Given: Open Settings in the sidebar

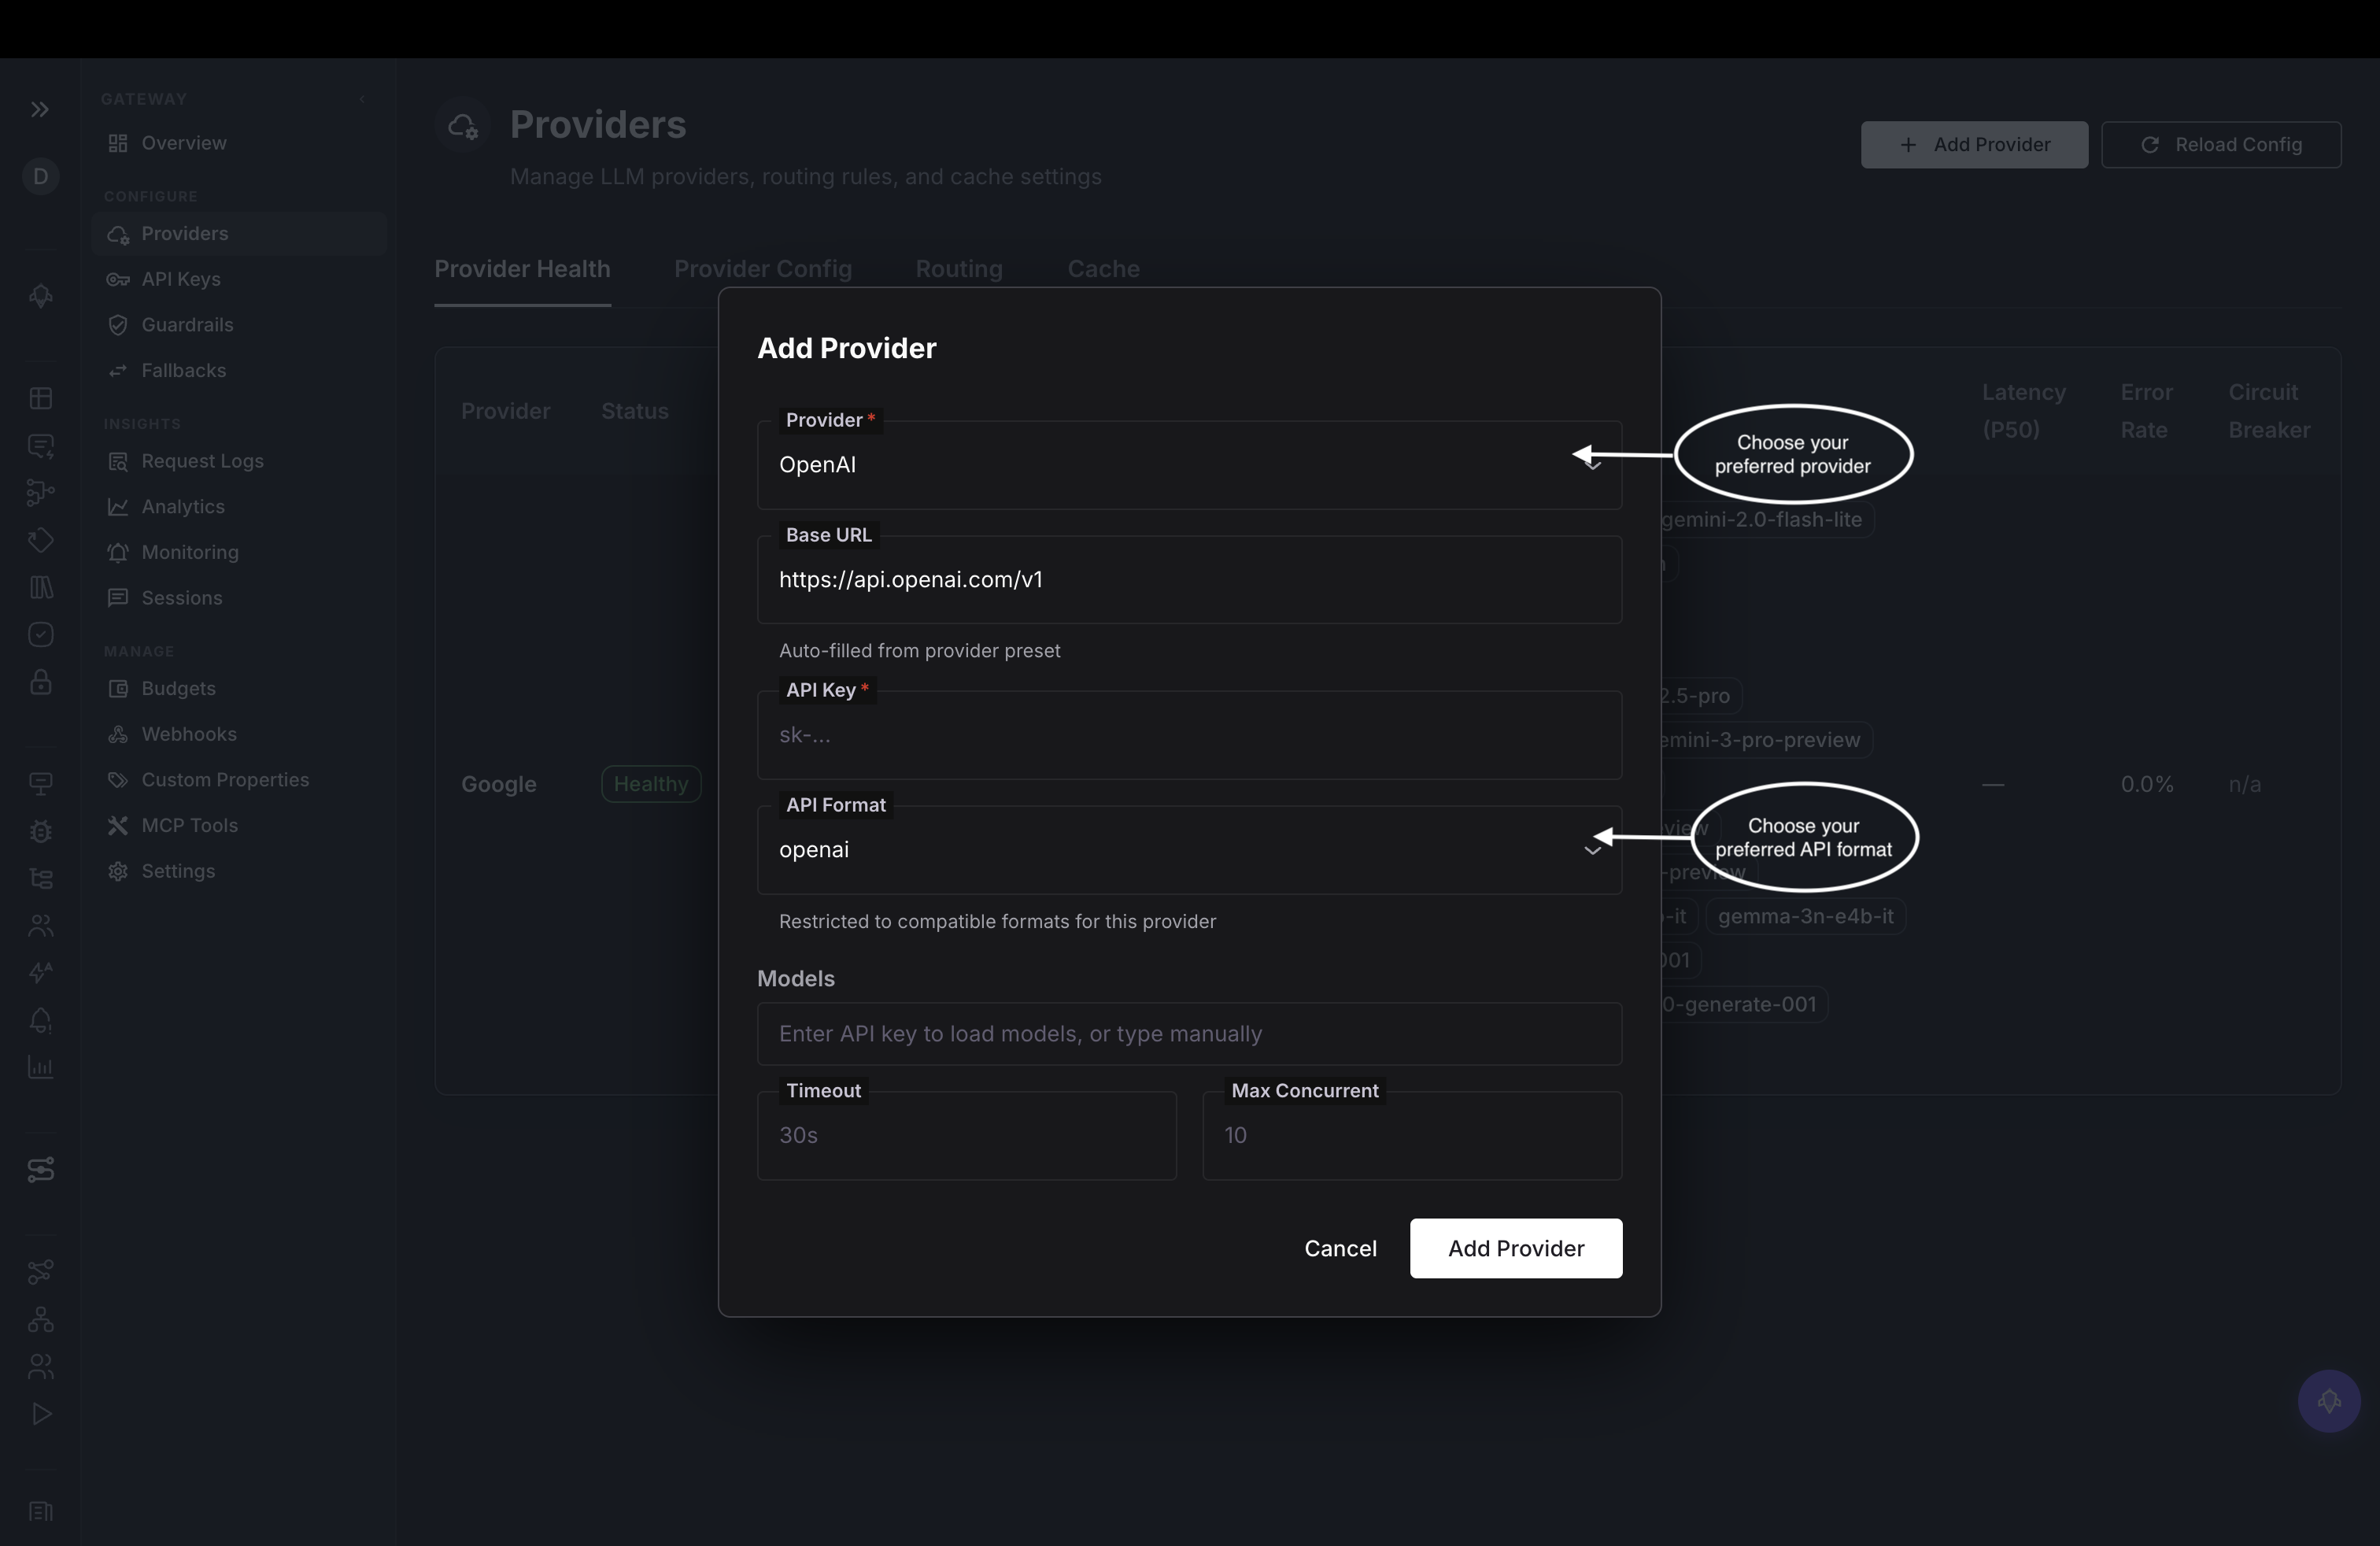Looking at the screenshot, I should pos(238,871).
